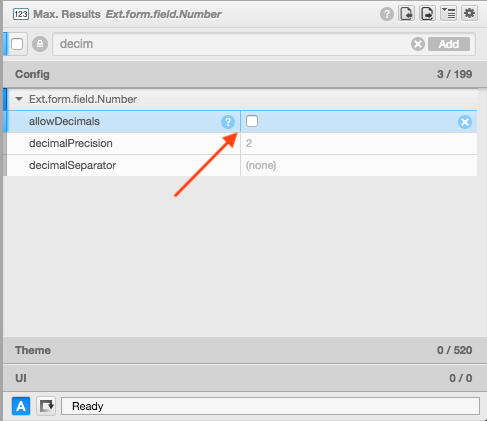The height and width of the screenshot is (421, 487).
Task: Remove the allowDecimals config value
Action: 465,122
